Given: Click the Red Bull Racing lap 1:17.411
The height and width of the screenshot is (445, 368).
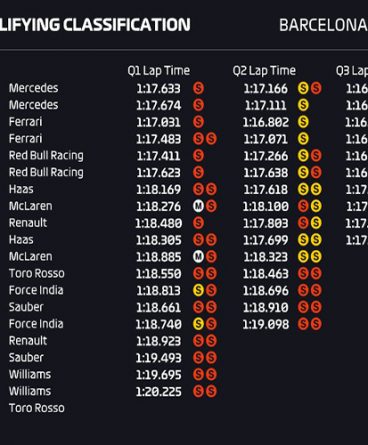Looking at the screenshot, I should (x=159, y=156).
